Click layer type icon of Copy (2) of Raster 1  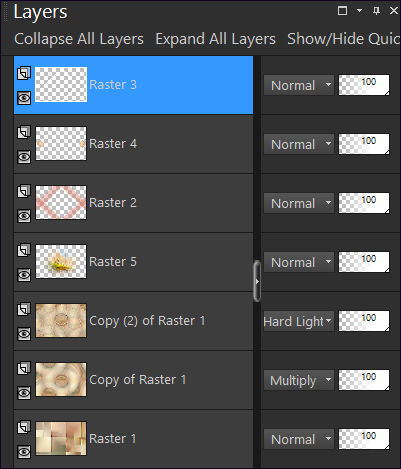(x=24, y=309)
